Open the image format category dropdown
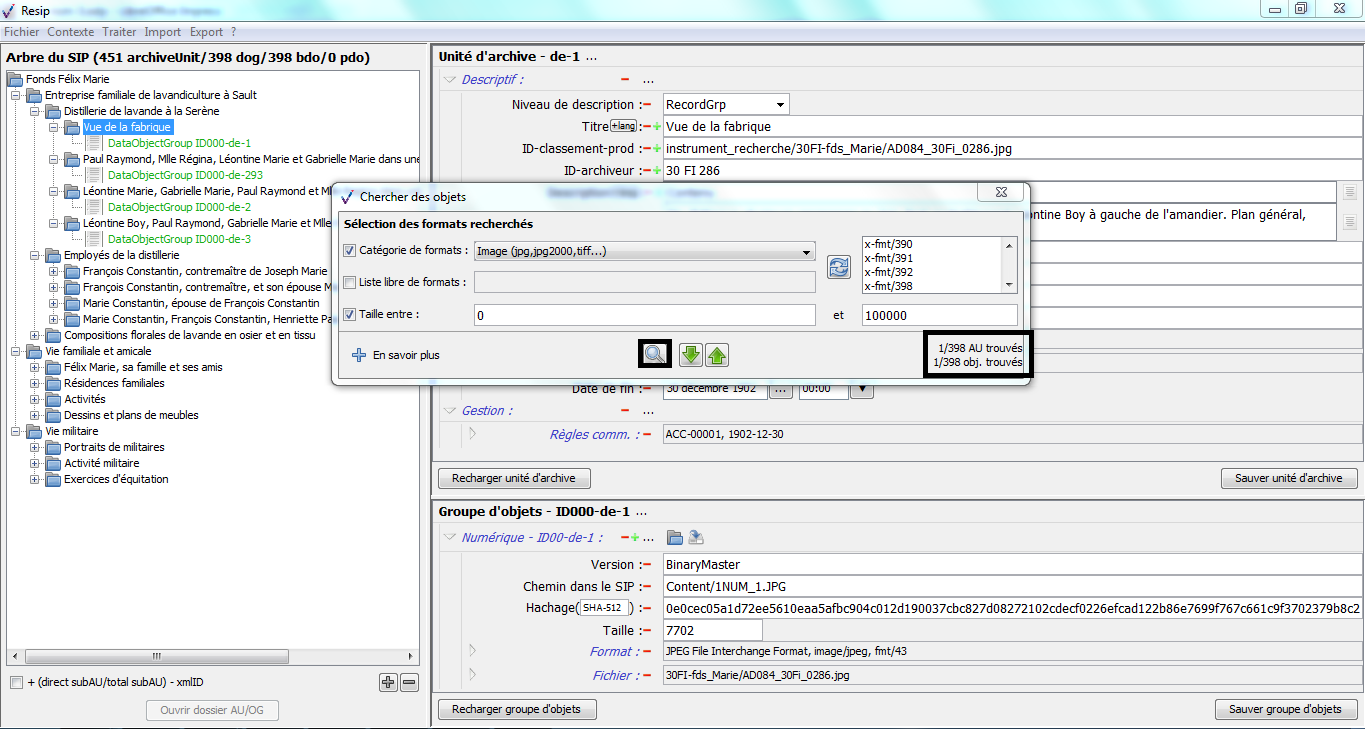The height and width of the screenshot is (729, 1365). (x=806, y=252)
